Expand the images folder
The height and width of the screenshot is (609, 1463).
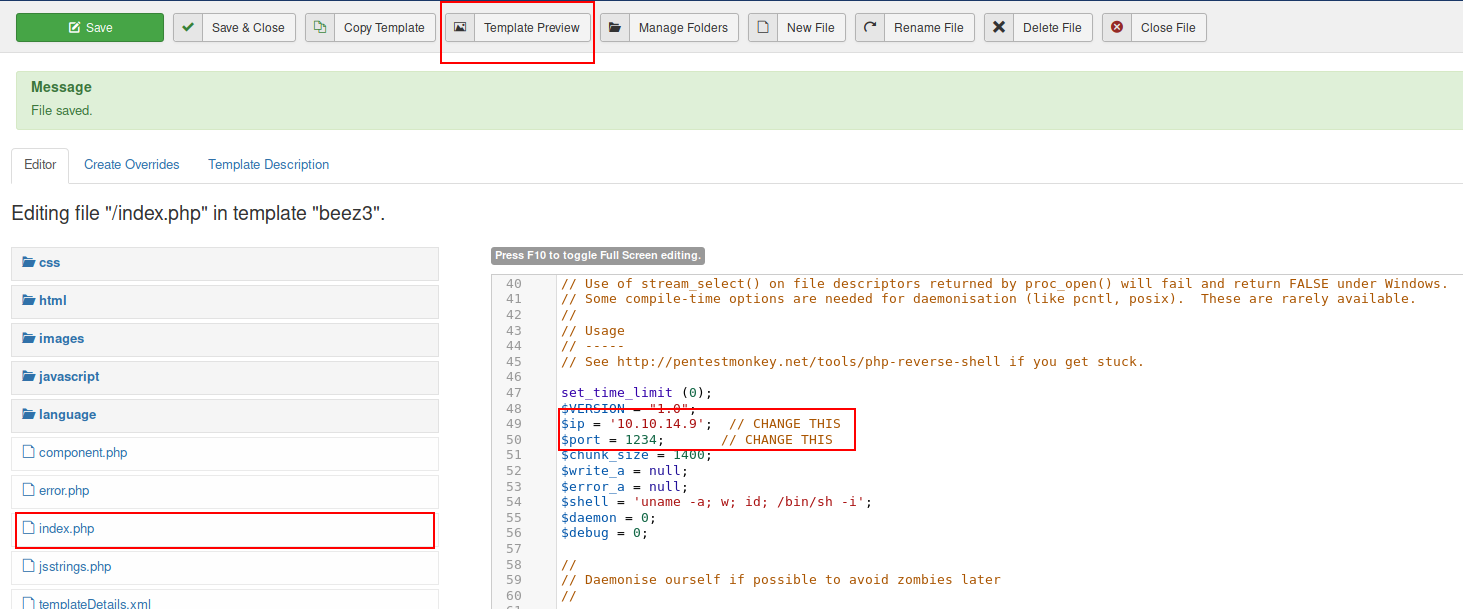(227, 339)
